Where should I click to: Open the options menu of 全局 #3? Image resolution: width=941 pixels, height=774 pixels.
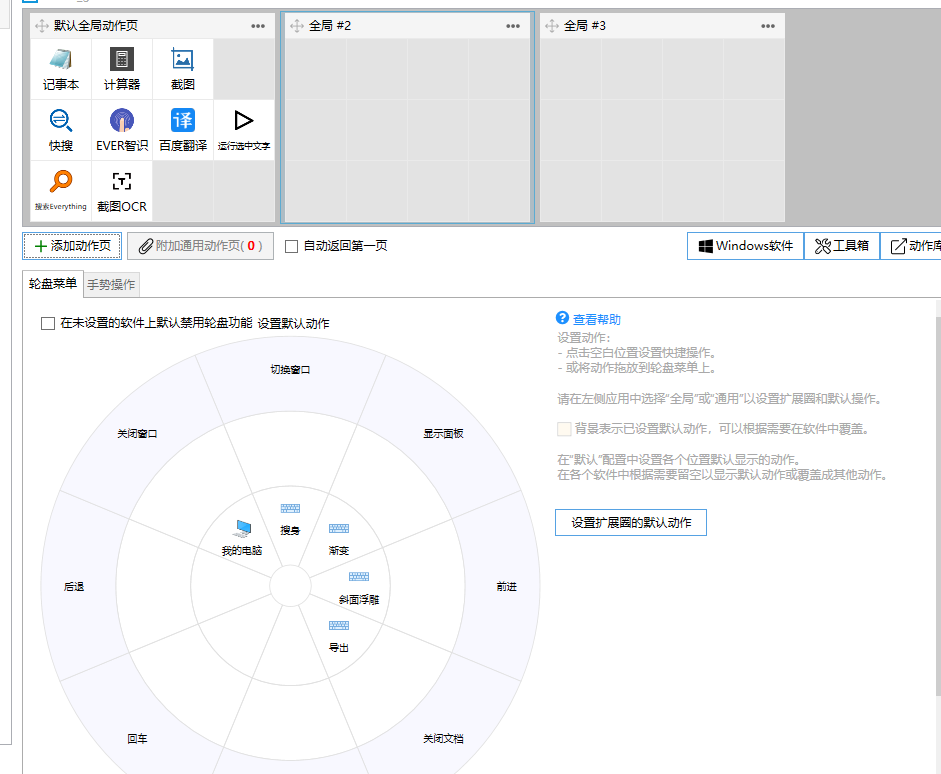tap(768, 26)
